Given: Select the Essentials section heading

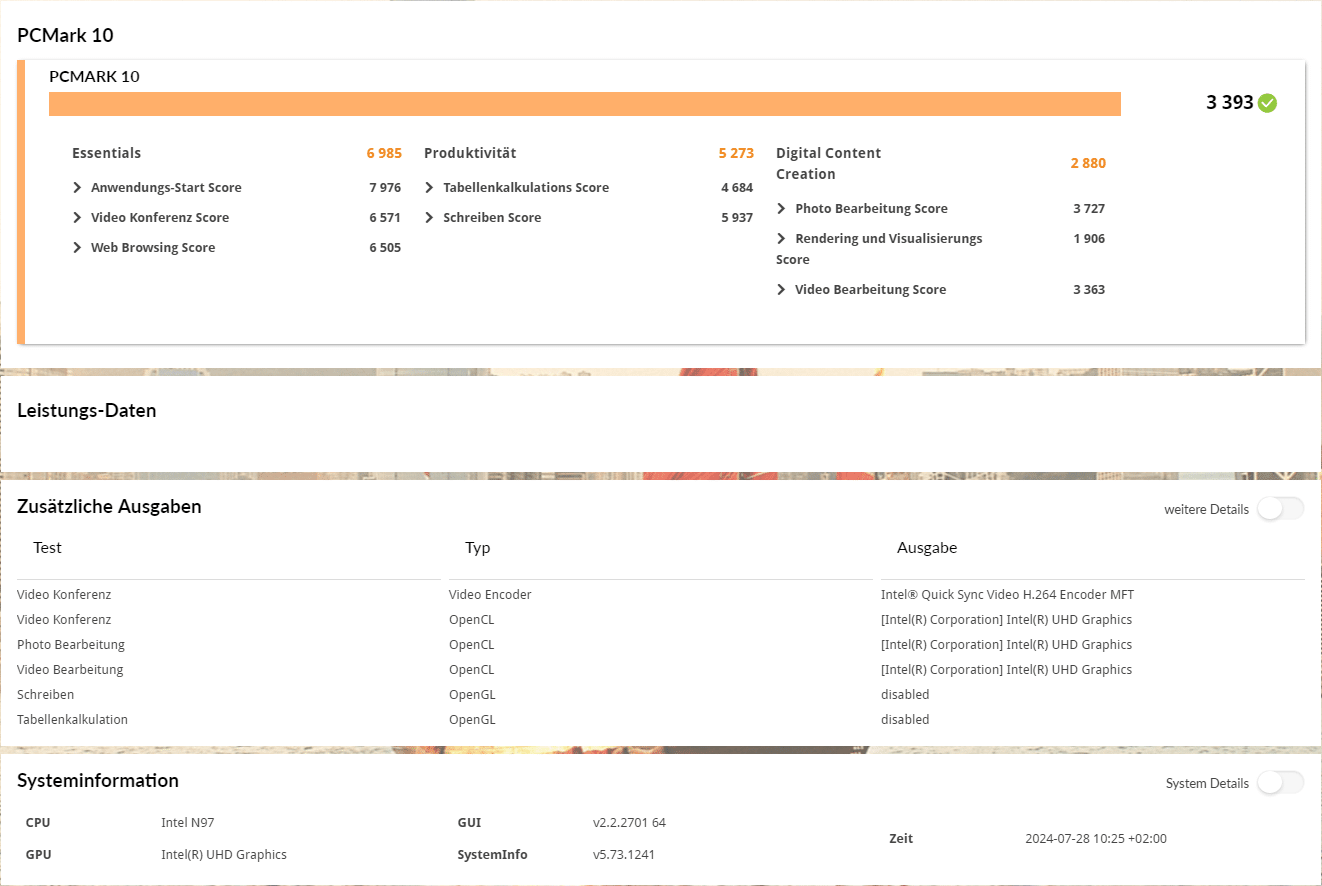Looking at the screenshot, I should coord(106,153).
